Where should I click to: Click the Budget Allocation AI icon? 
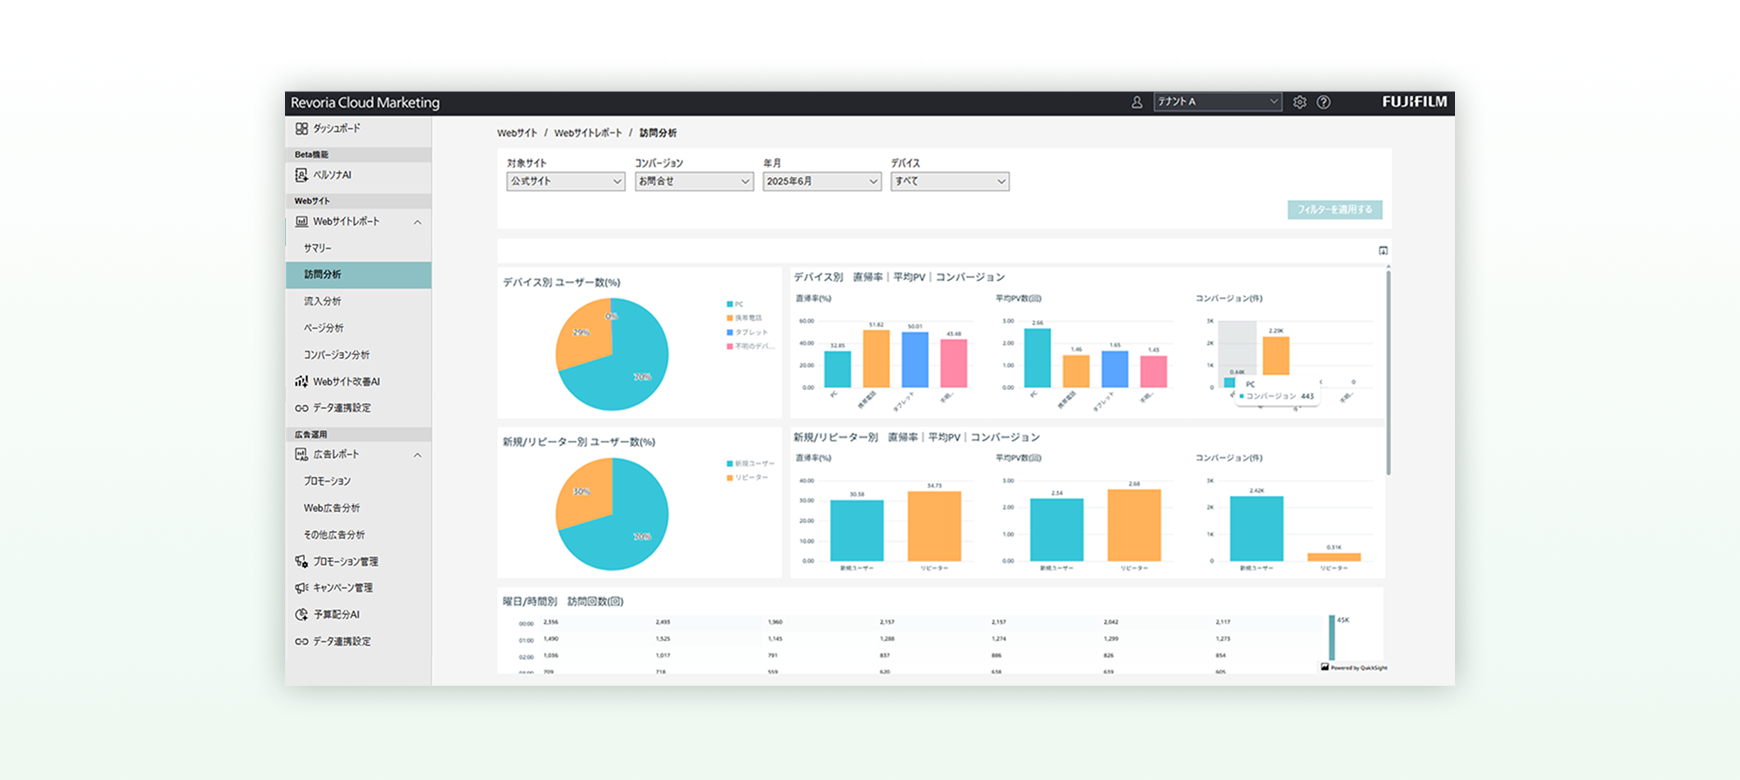301,615
